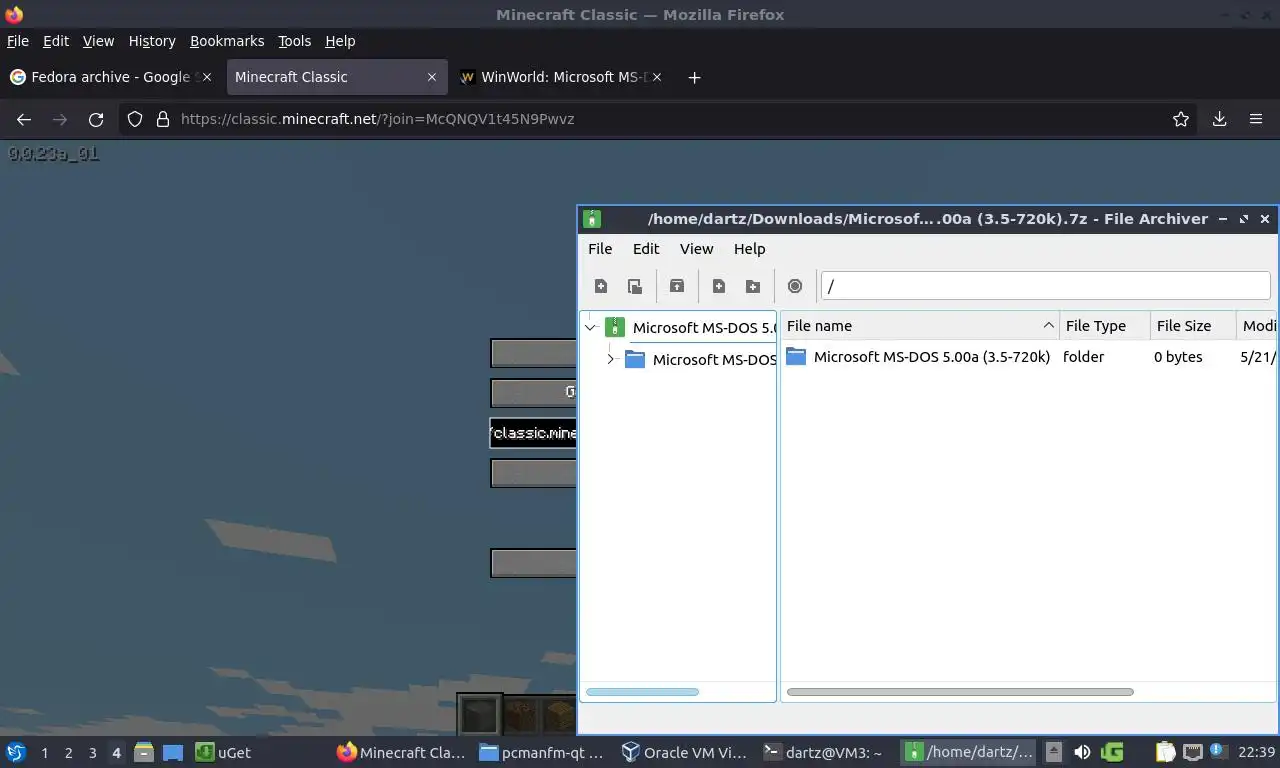The width and height of the screenshot is (1280, 768).
Task: Sort by File name column header
Action: pos(920,326)
